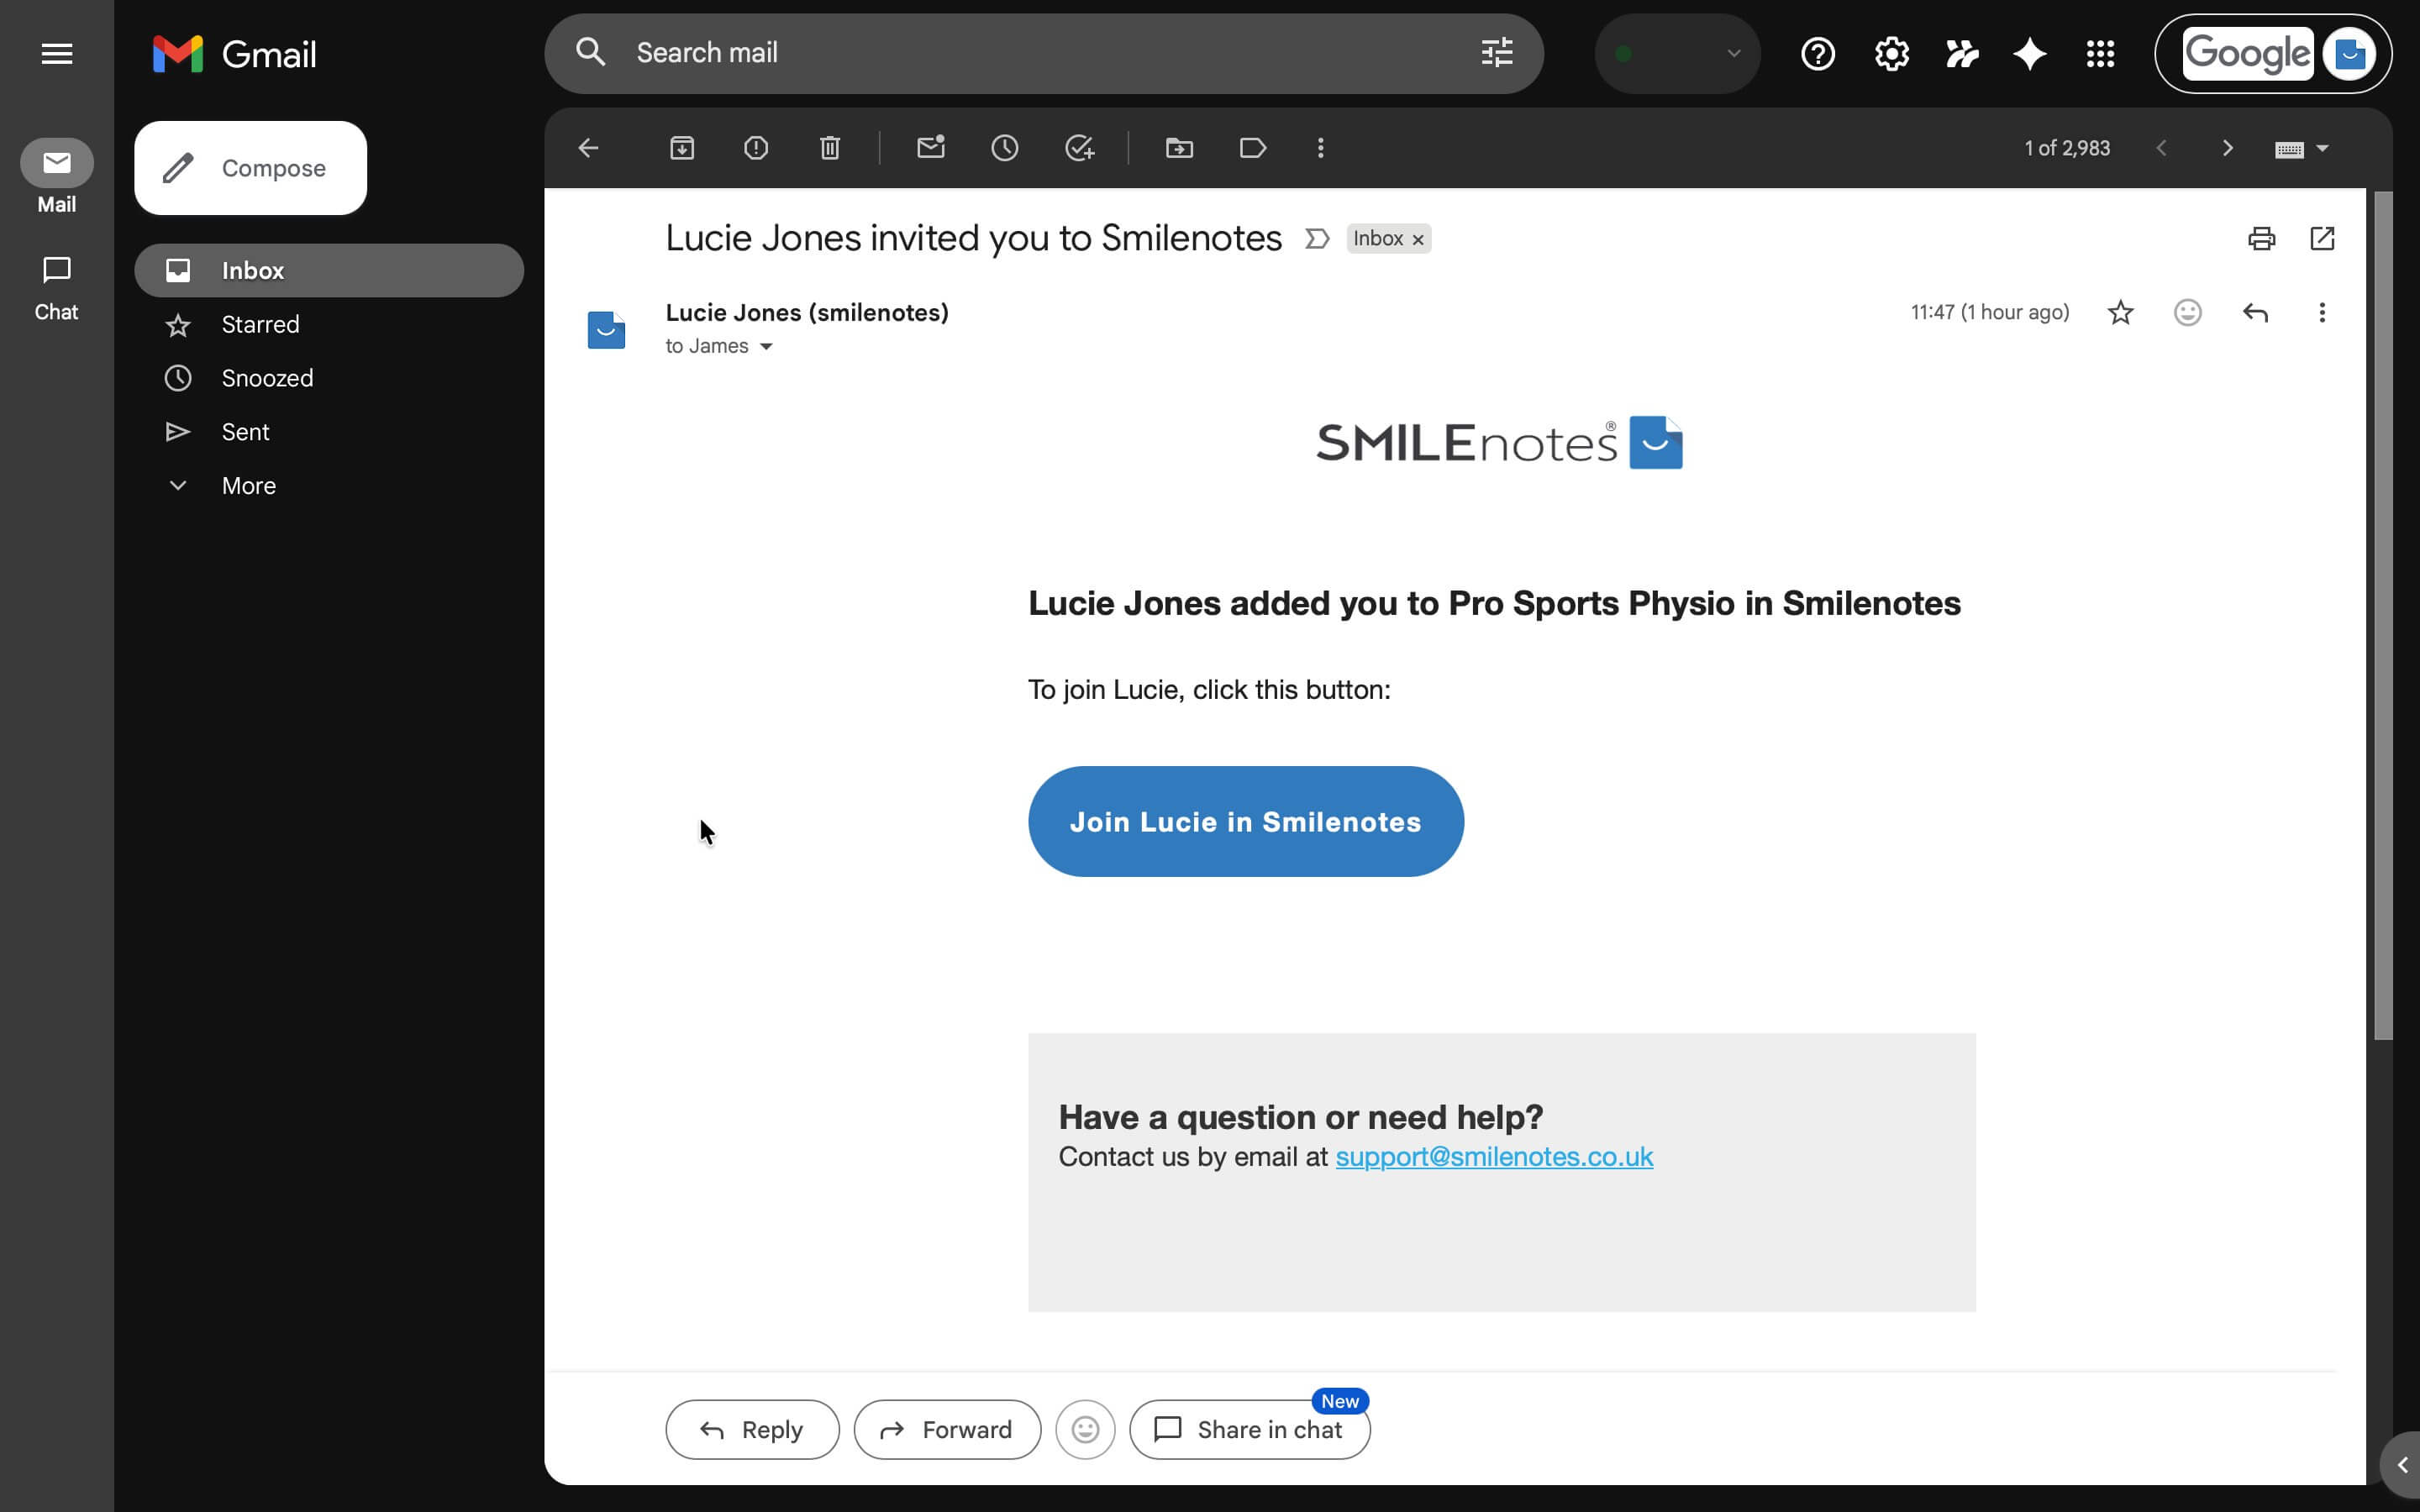Add this email to Tasks
Screen dimensions: 2420x1512
[x=1078, y=147]
